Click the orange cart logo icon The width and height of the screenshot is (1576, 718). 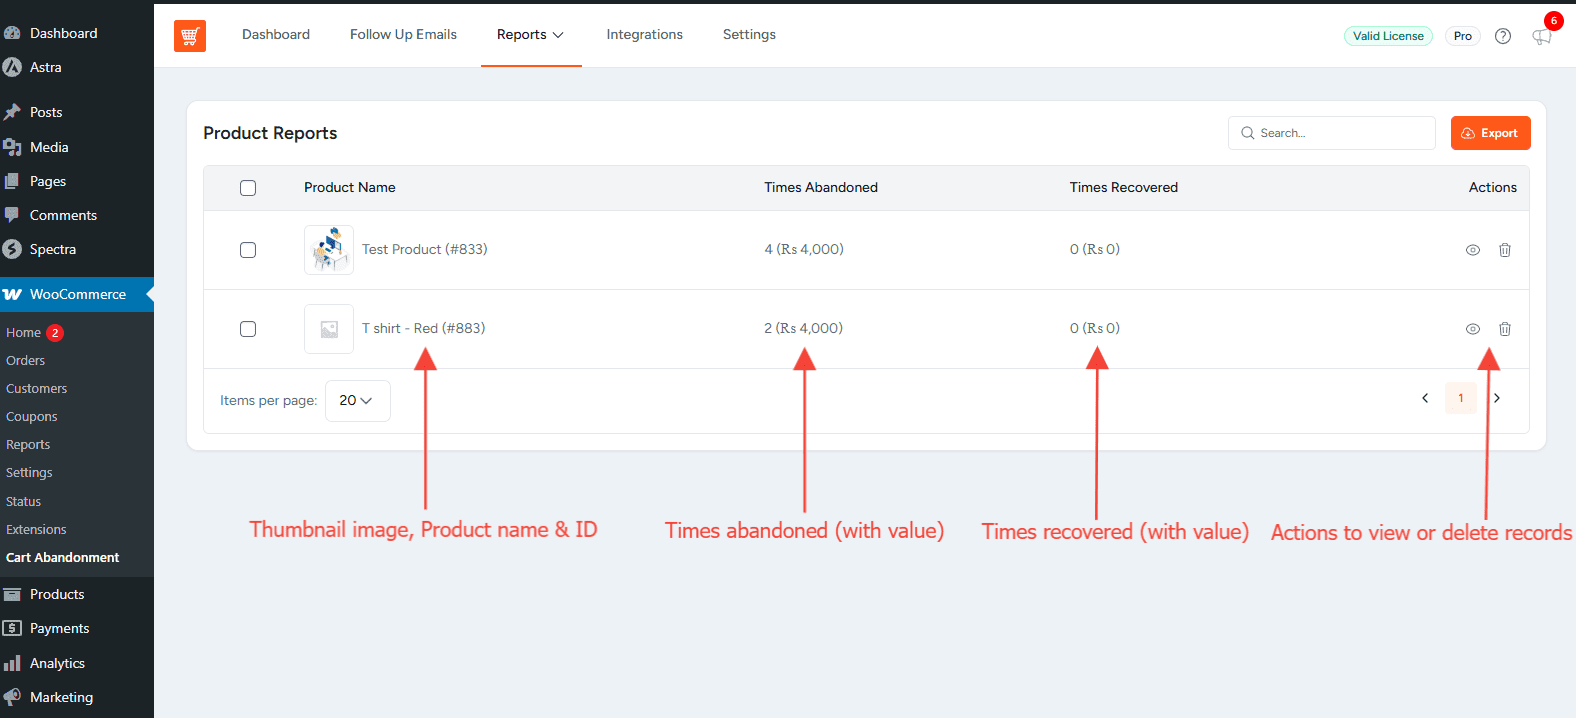coord(189,36)
